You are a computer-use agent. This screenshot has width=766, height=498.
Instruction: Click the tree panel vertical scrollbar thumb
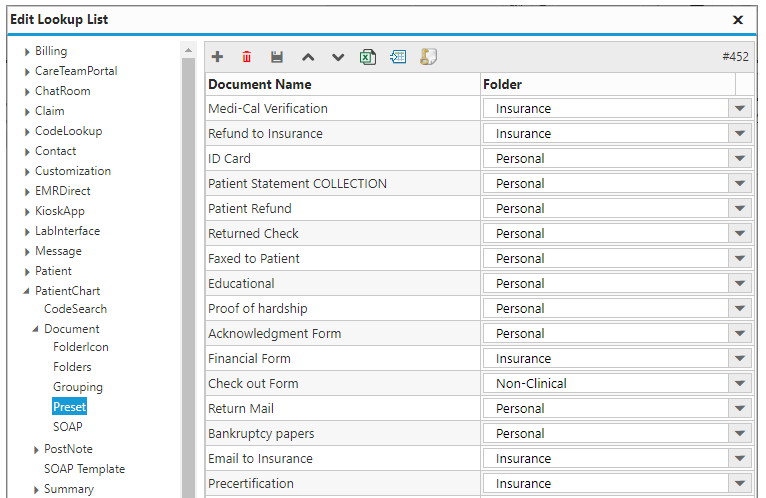point(188,278)
